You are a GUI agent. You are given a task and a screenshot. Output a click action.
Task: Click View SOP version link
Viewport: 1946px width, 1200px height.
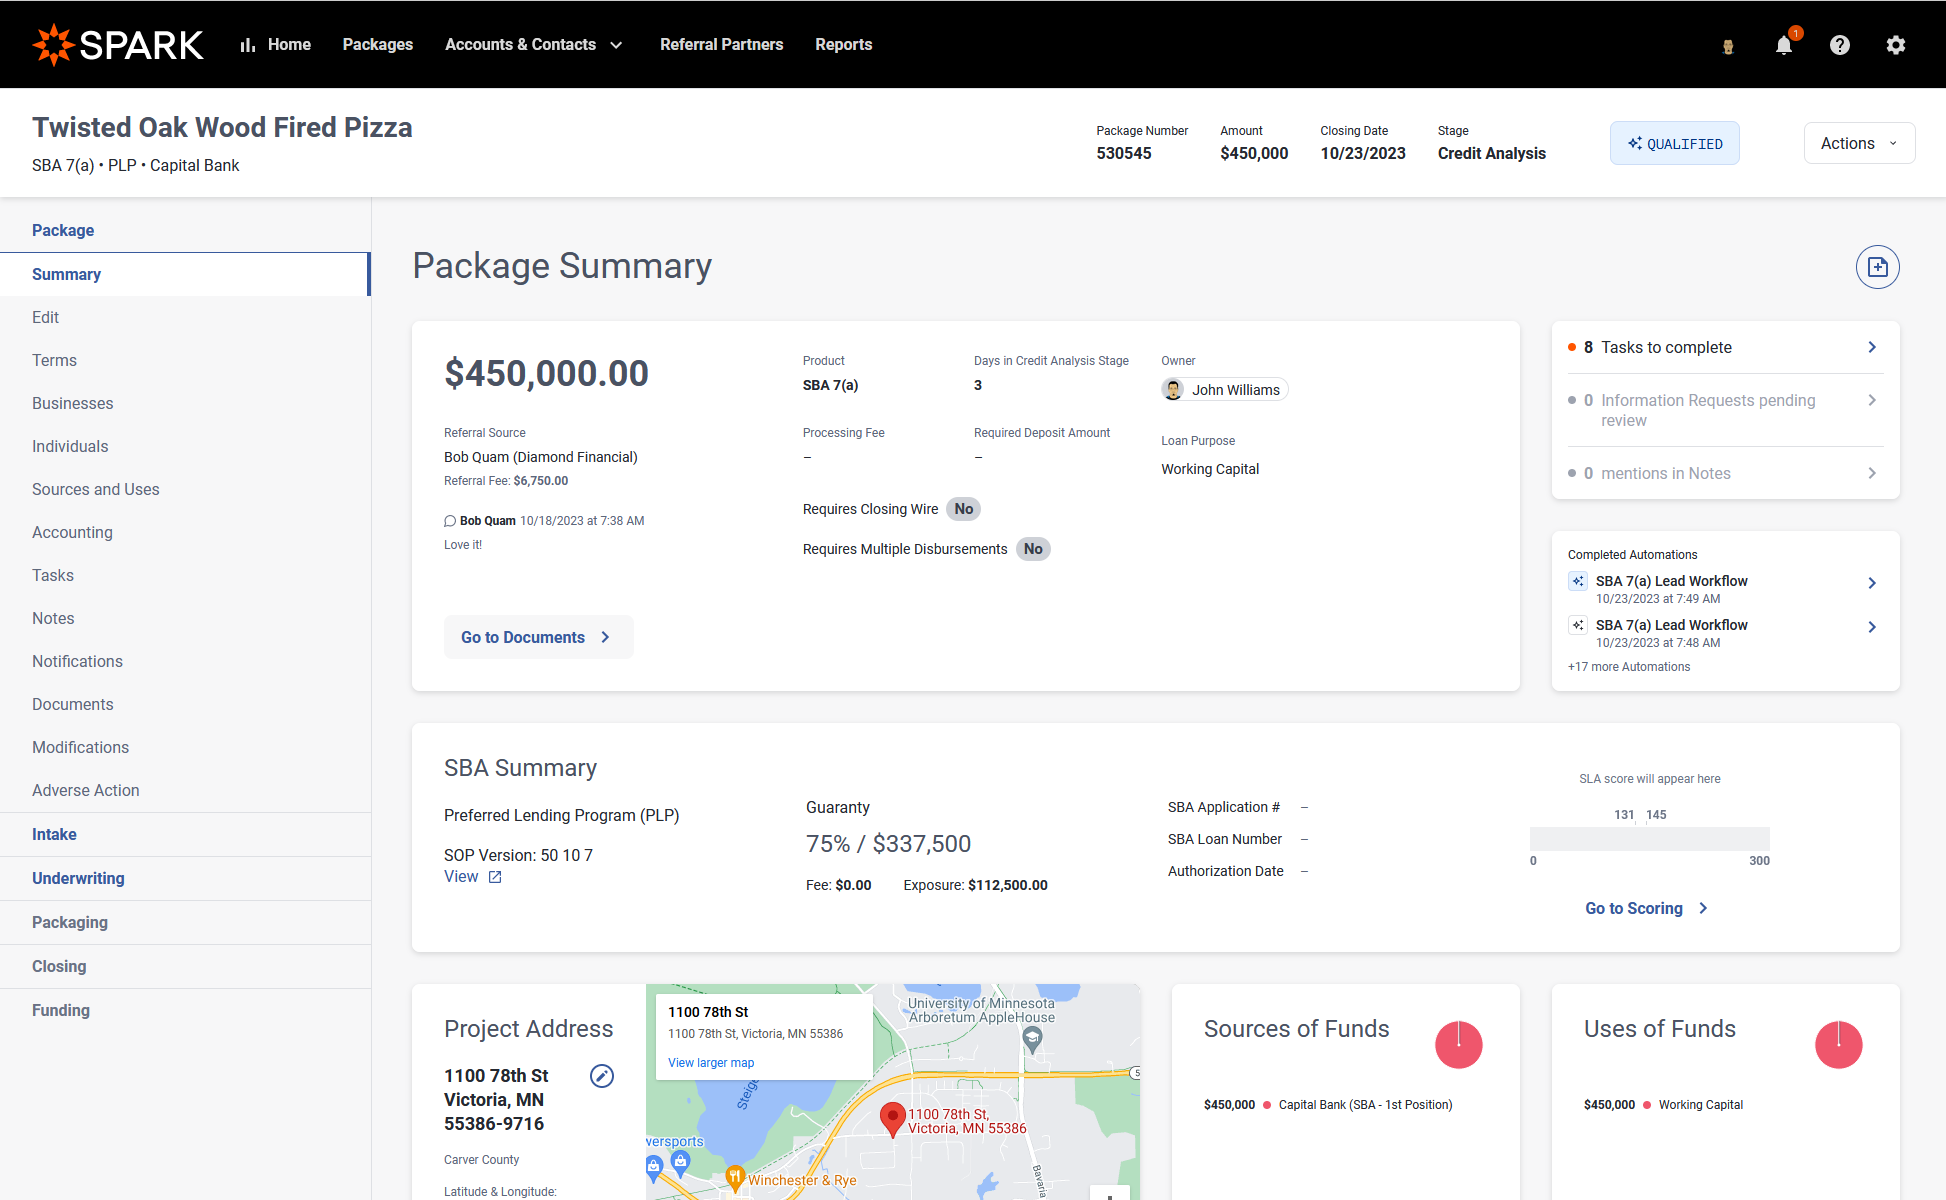click(461, 877)
